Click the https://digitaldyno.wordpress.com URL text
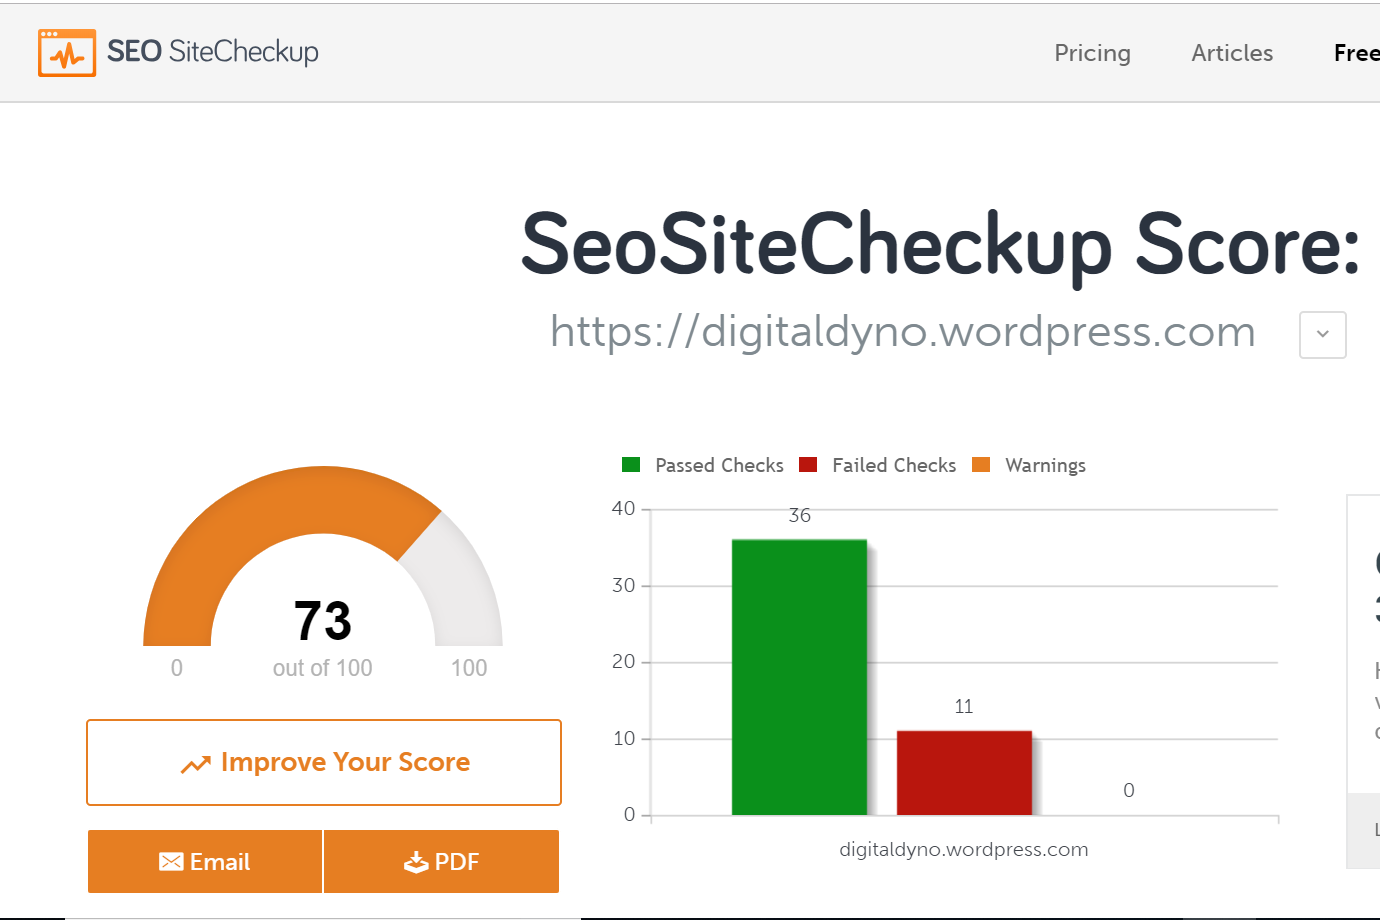The width and height of the screenshot is (1380, 920). coord(903,332)
